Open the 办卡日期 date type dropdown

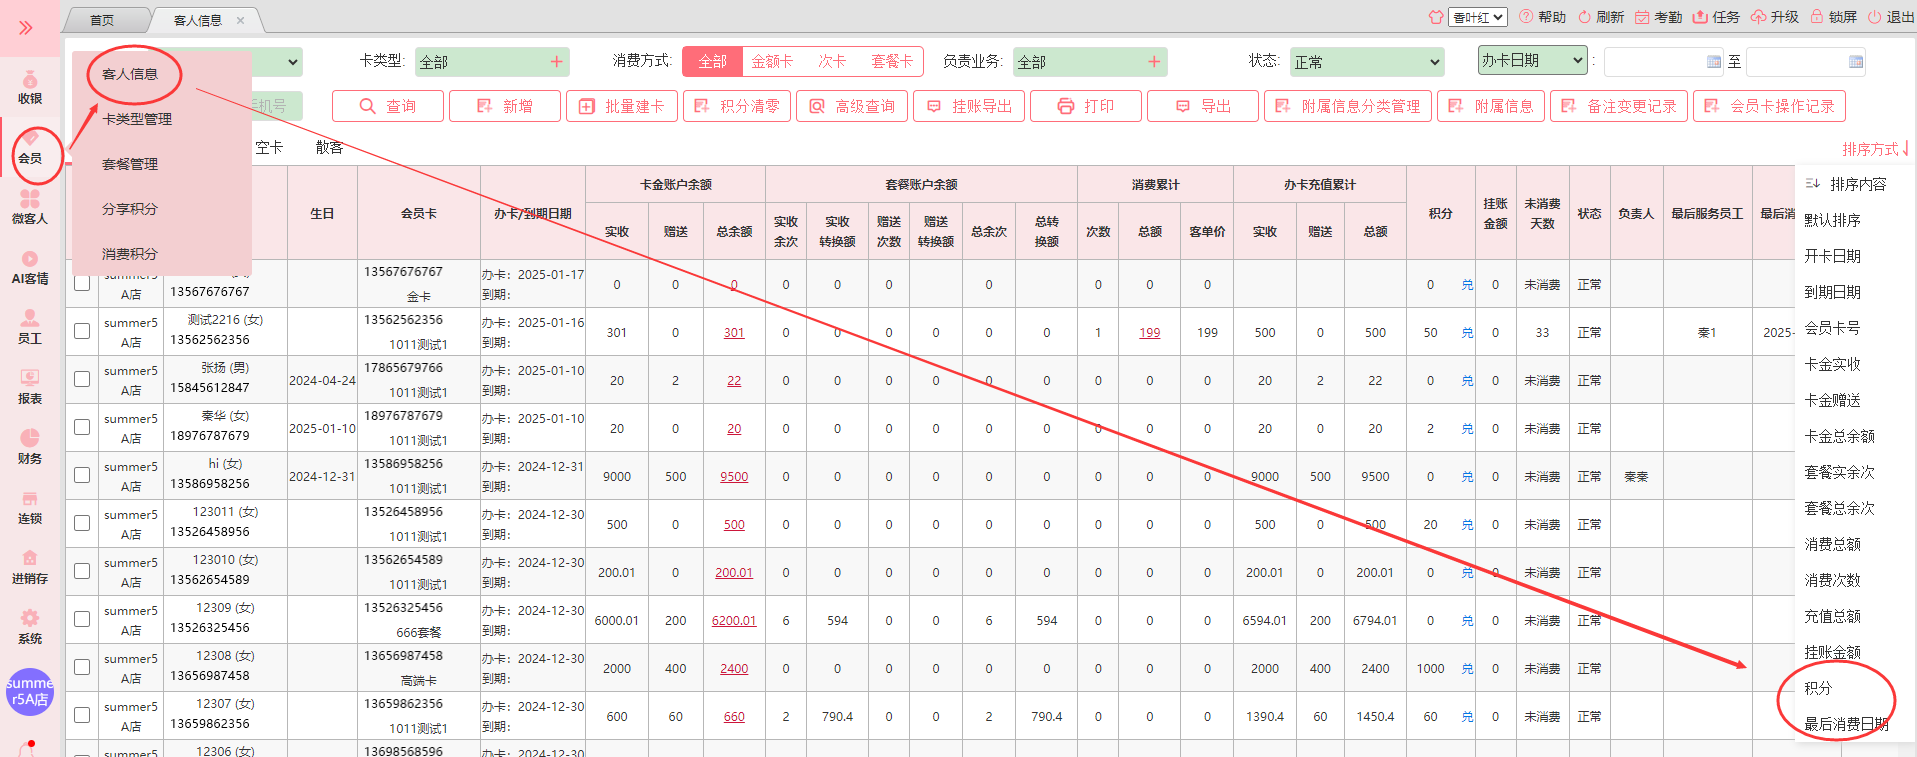[1533, 61]
